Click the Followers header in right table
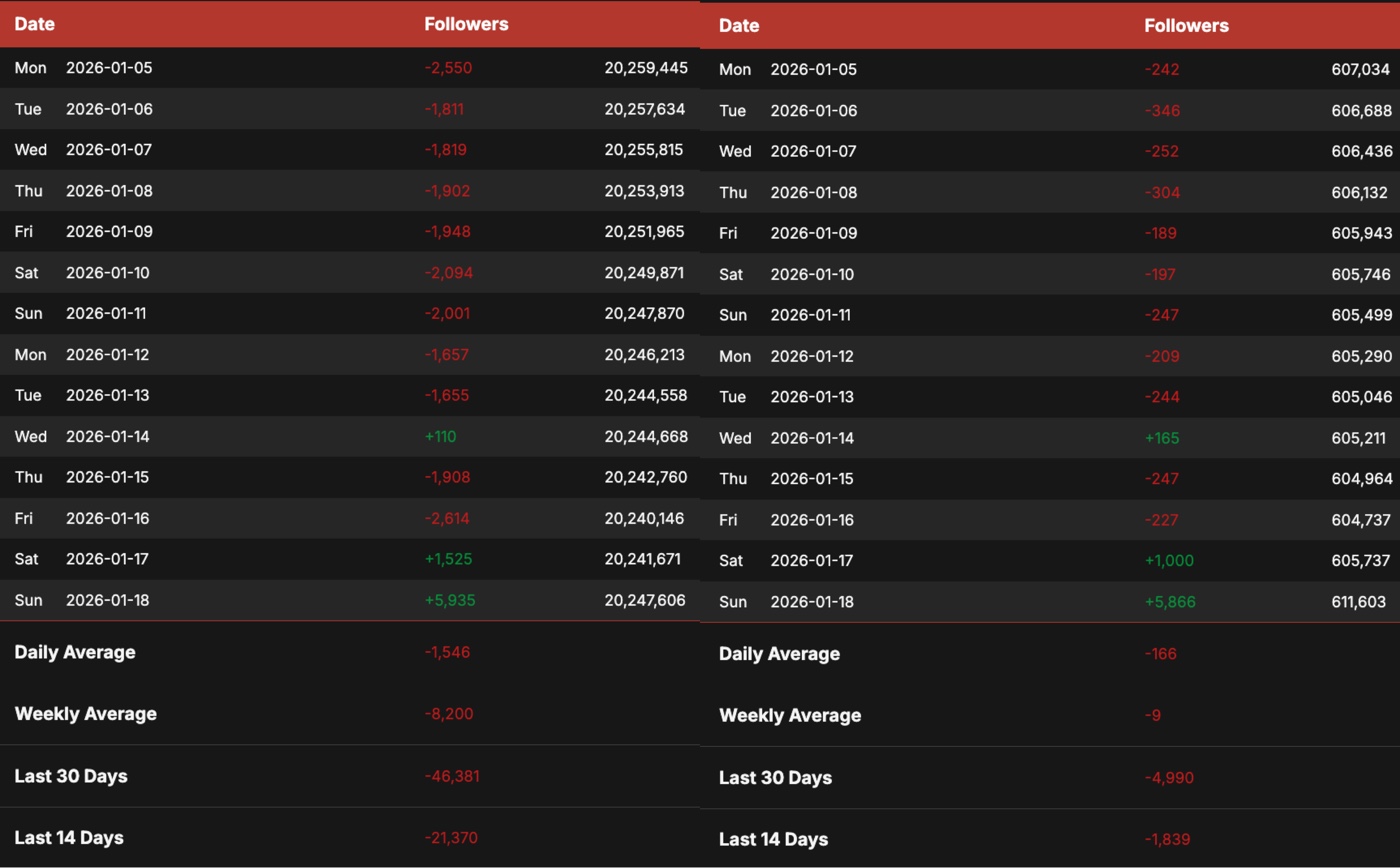This screenshot has width=1400, height=868. click(x=1186, y=26)
